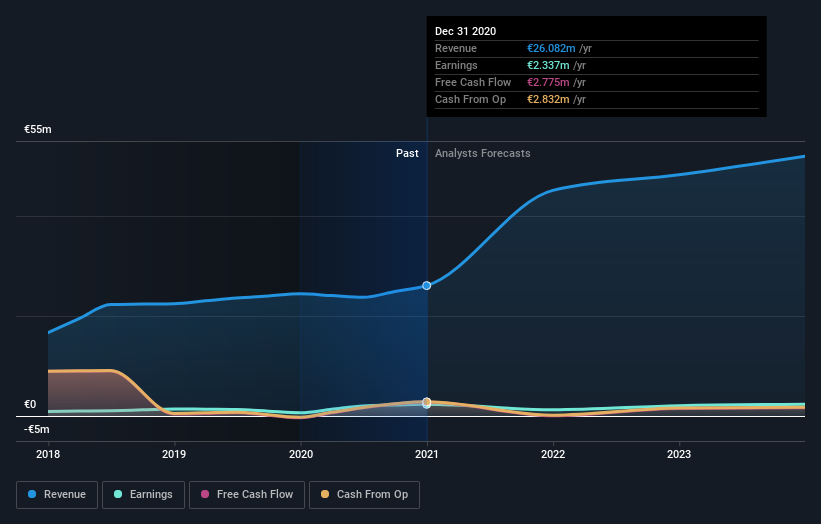Click the €55m y-axis label
The height and width of the screenshot is (524, 821).
(x=38, y=129)
